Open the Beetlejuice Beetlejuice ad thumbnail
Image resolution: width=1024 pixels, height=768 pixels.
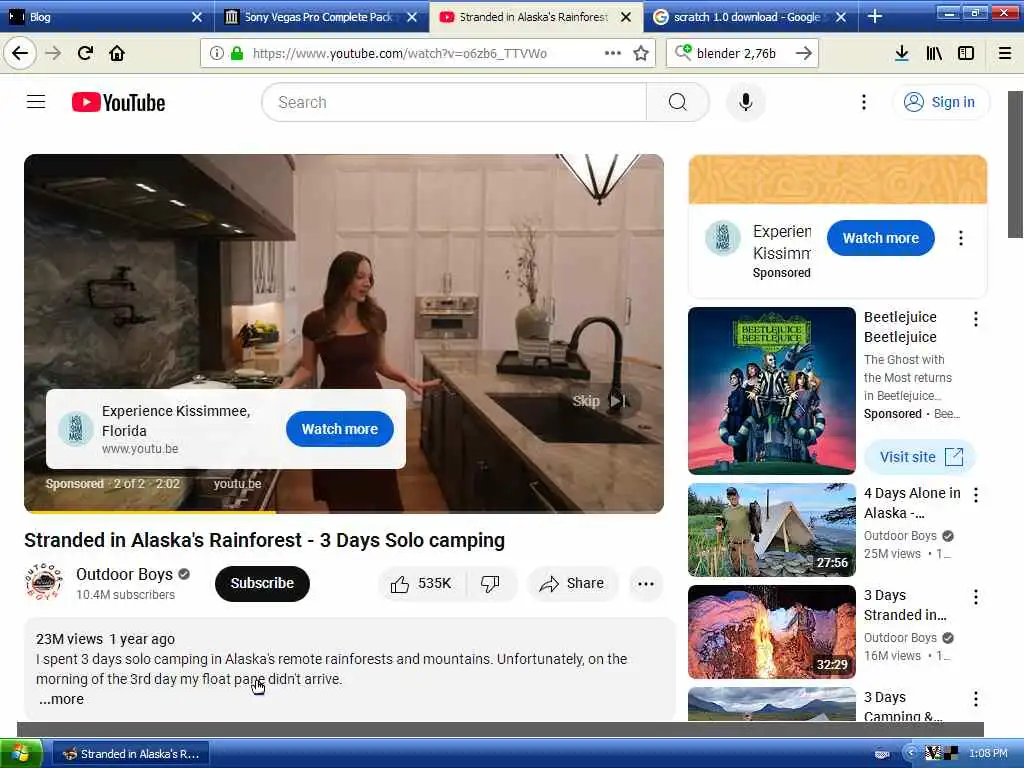click(x=771, y=391)
